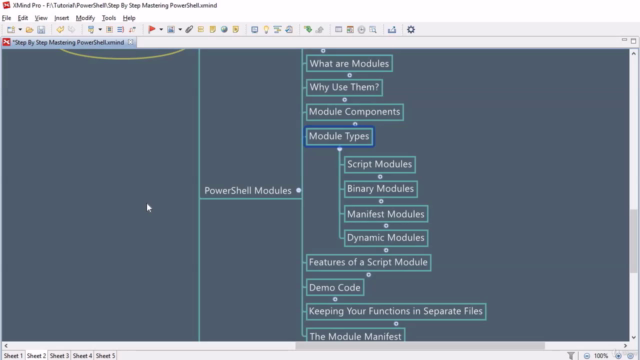Click the Boundary toolbar icon

(109, 29)
